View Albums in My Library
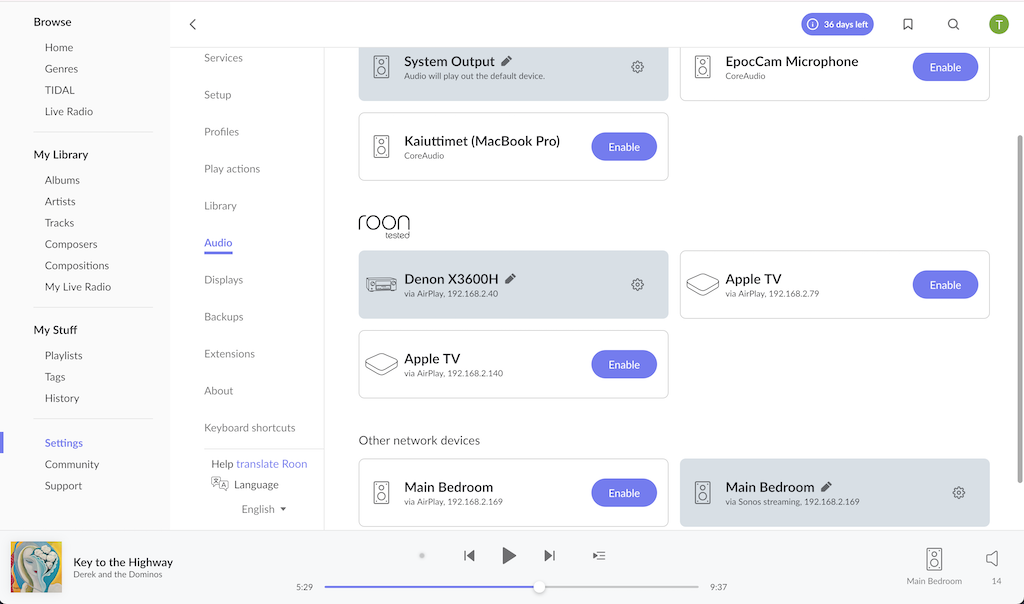 [62, 180]
